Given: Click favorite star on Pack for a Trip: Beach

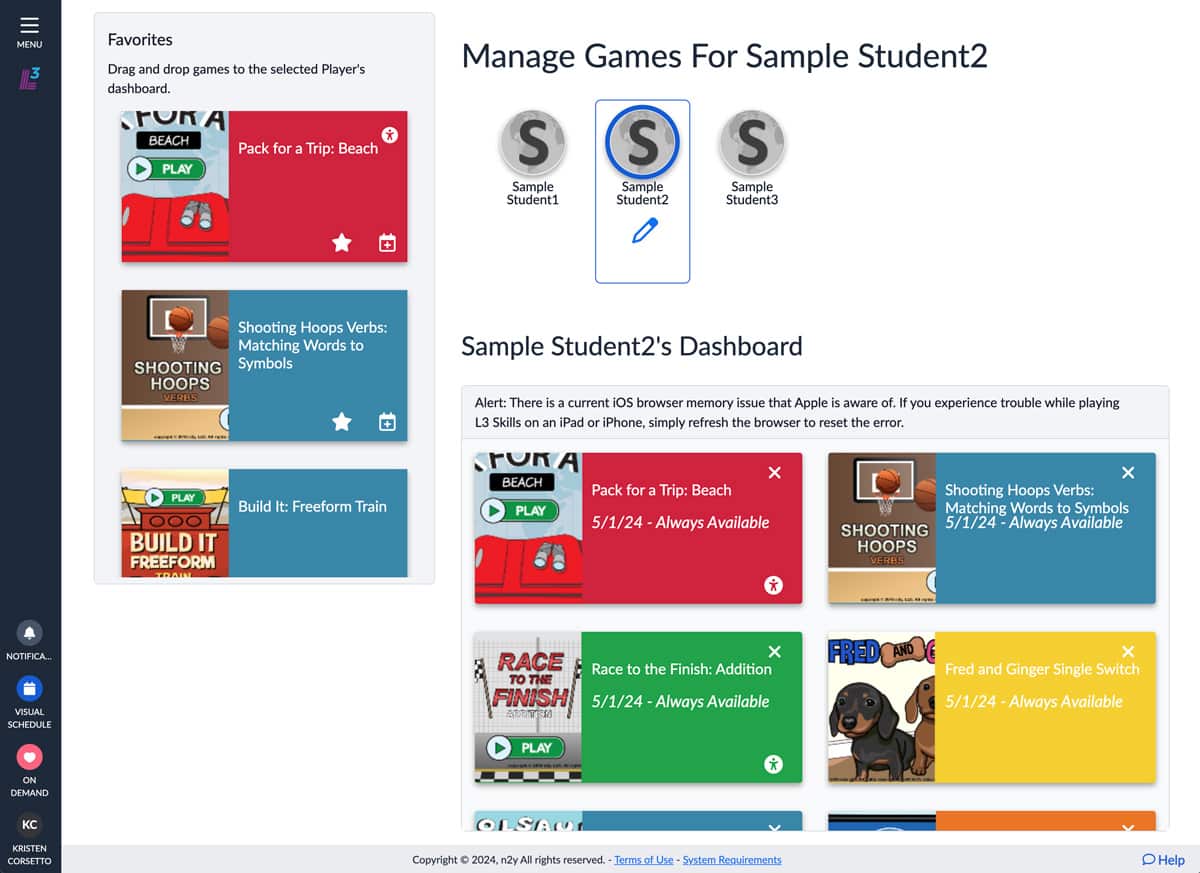Looking at the screenshot, I should tap(342, 242).
